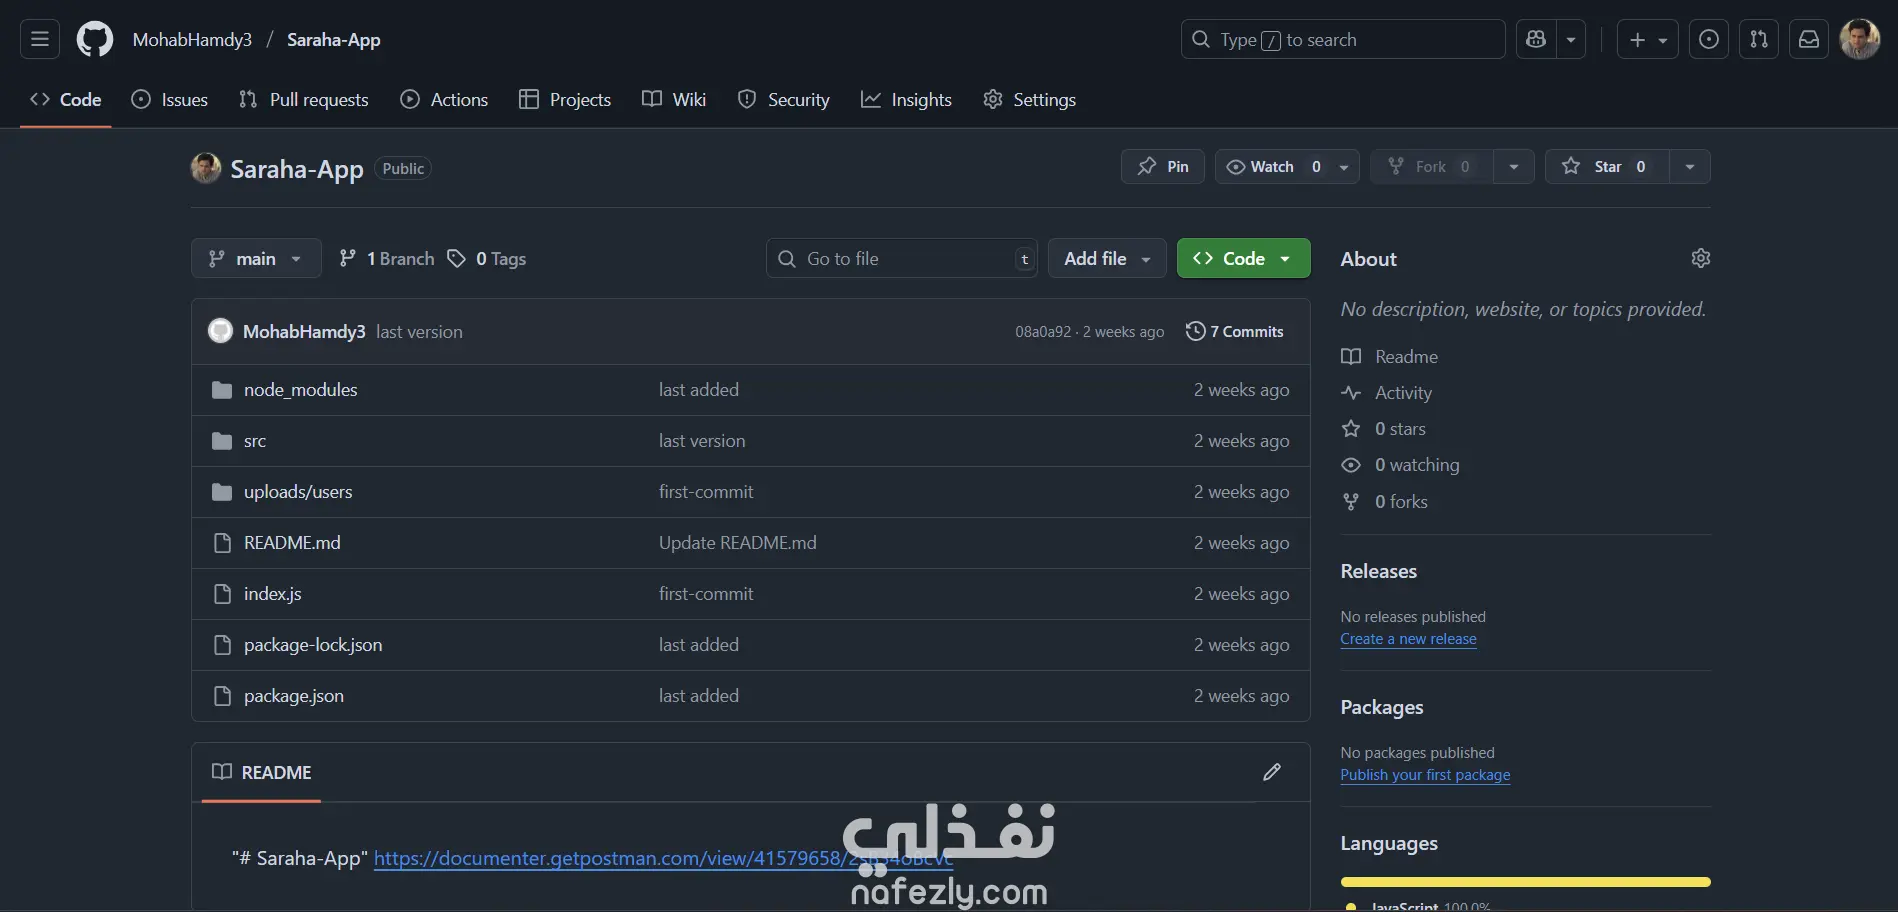Click the Saraha-App breadcrumb link in header
Screen dimensions: 1898x912
click(x=334, y=39)
